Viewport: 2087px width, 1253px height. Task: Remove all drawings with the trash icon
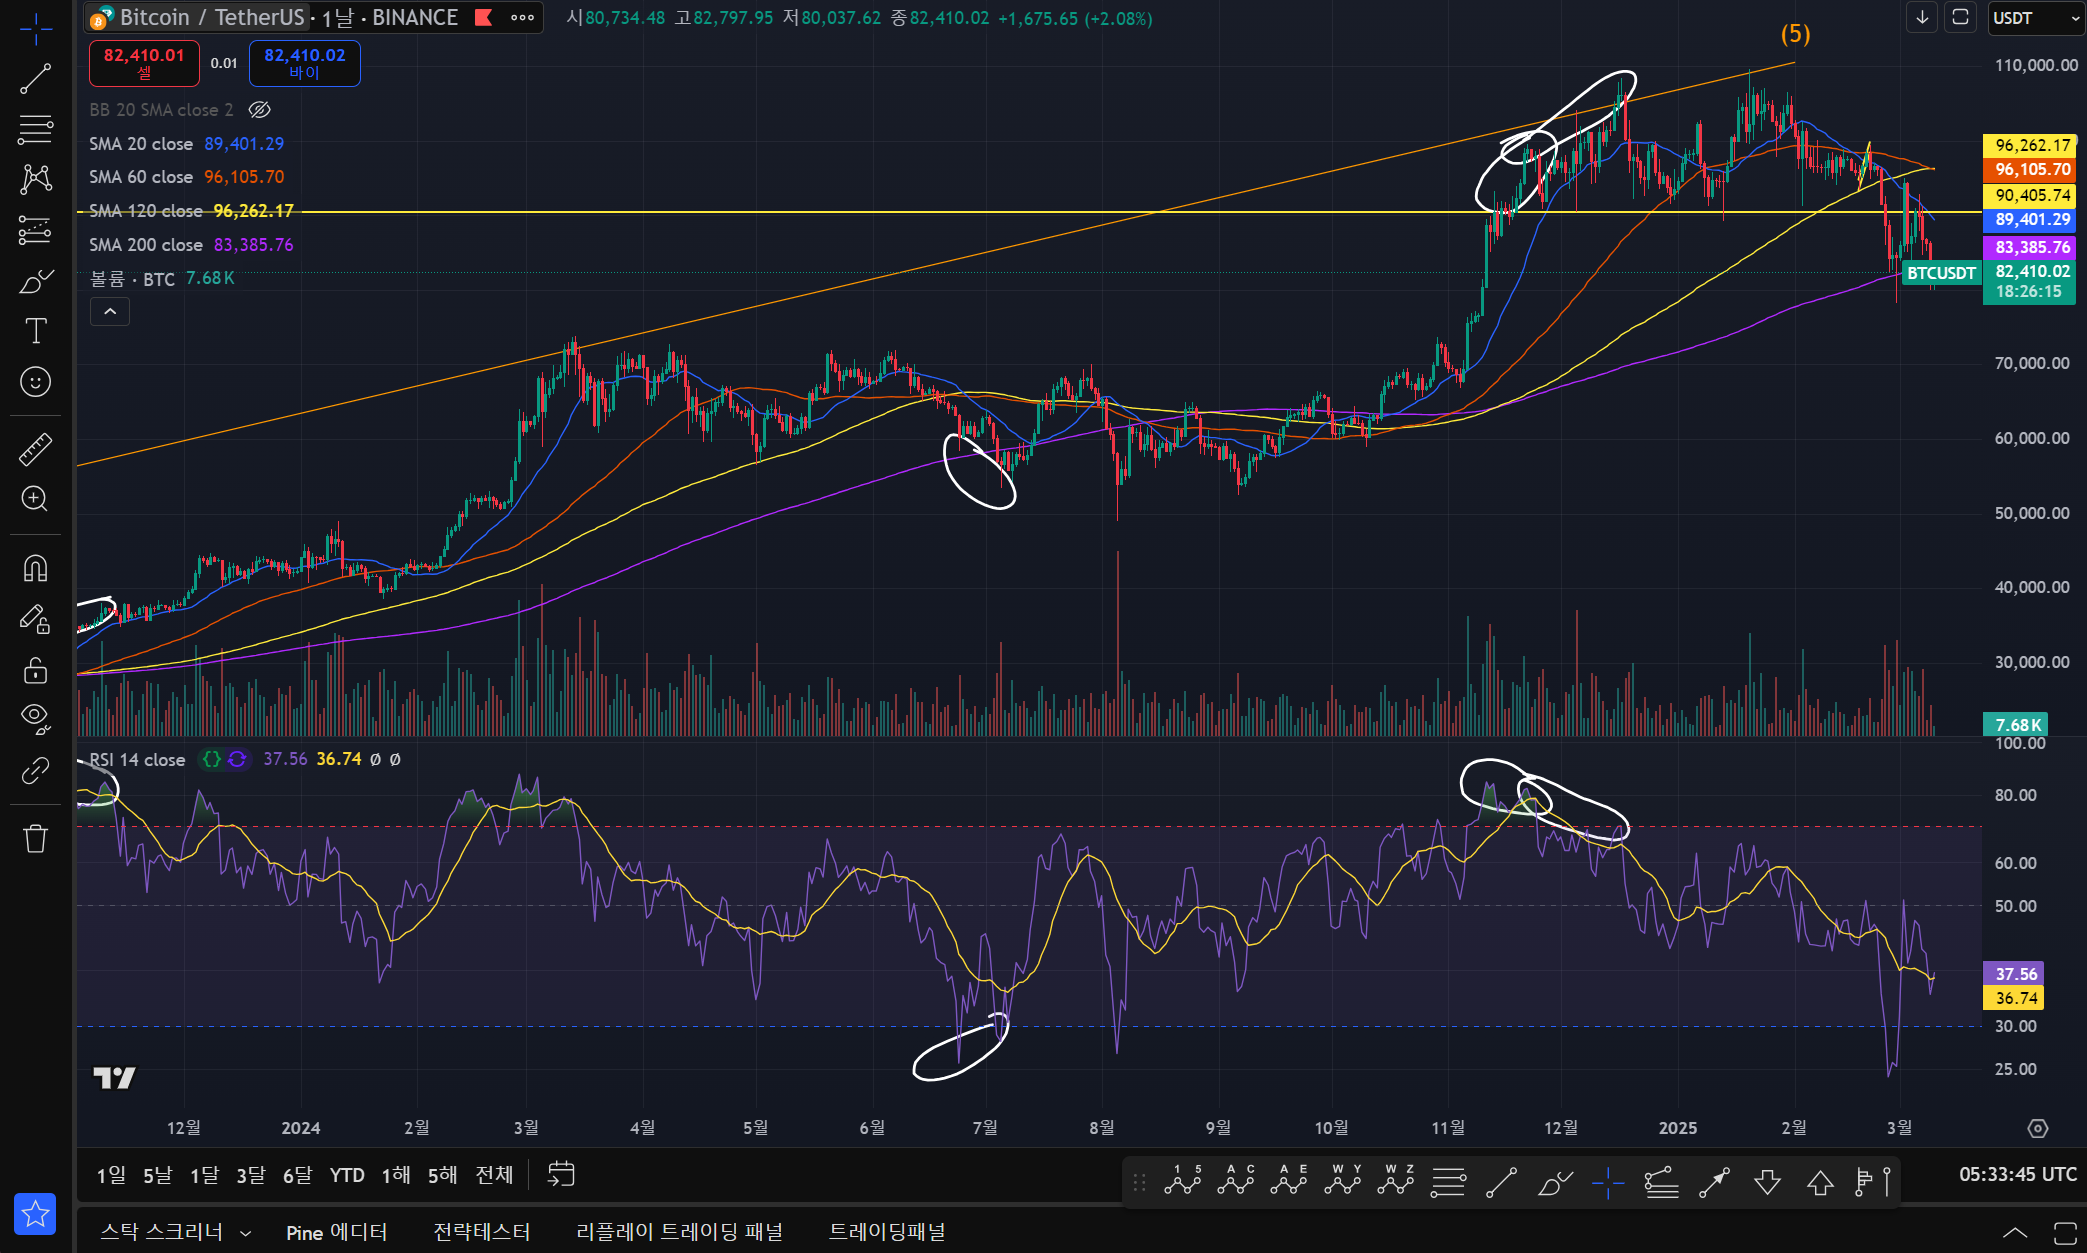(x=36, y=838)
